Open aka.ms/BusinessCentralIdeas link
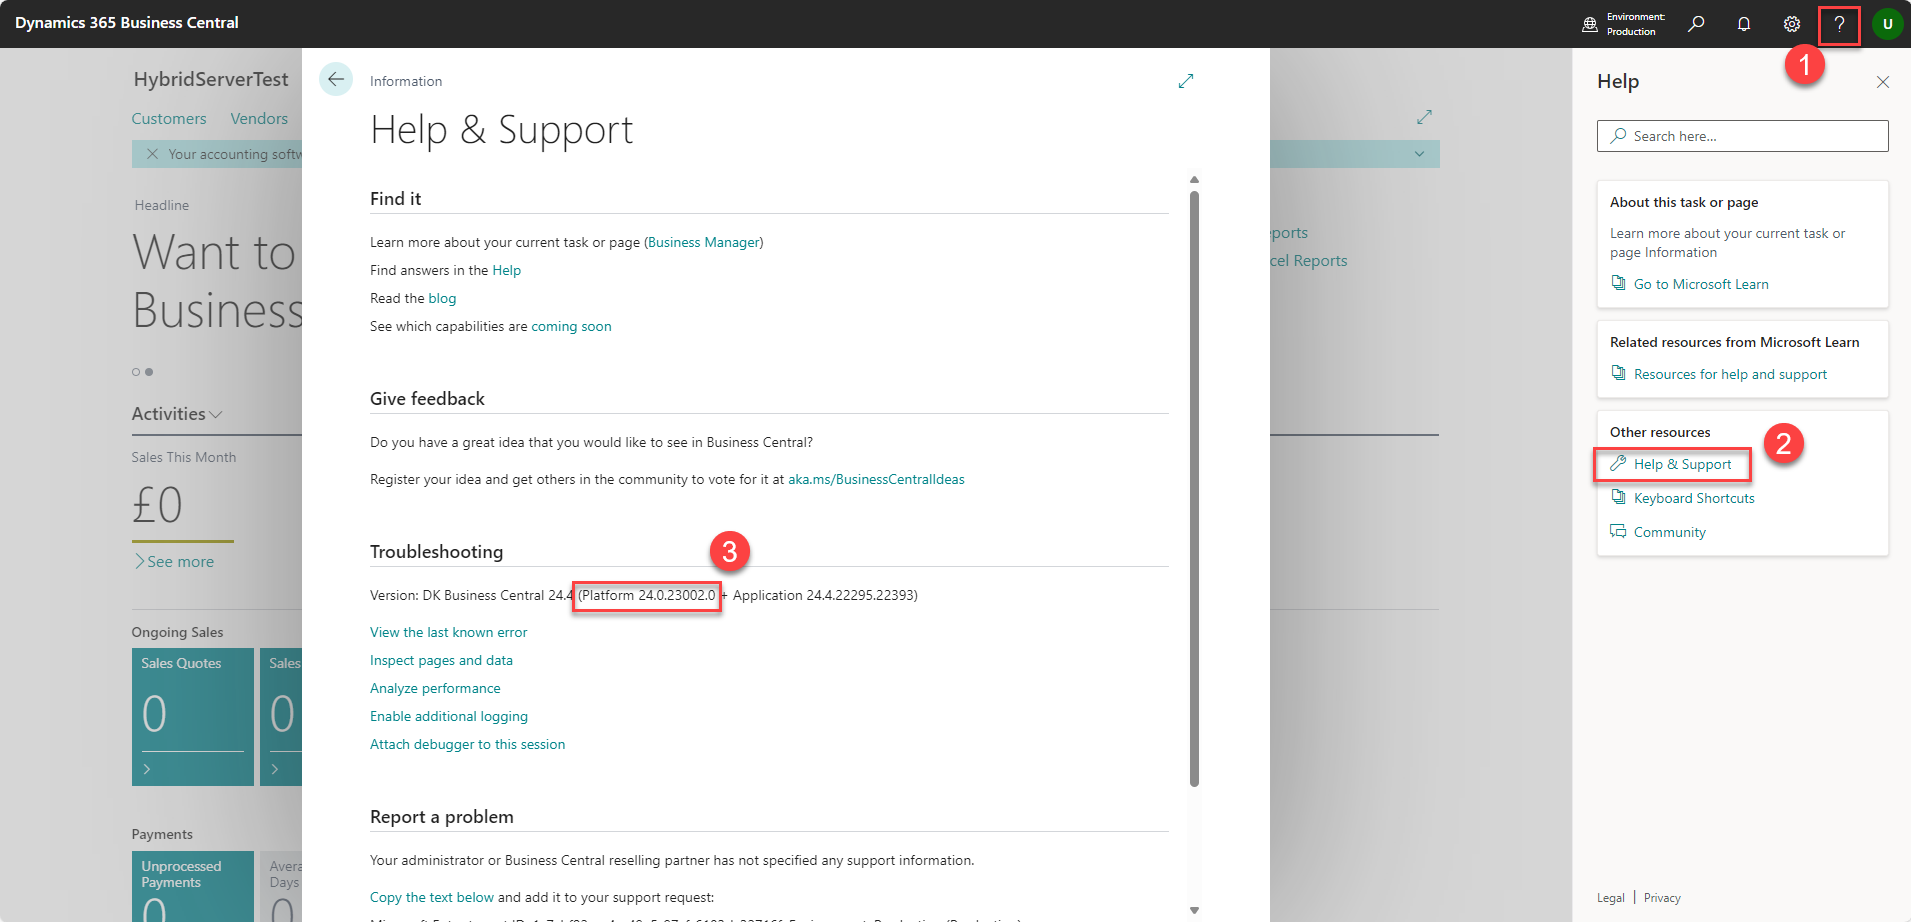Screen dimensions: 1911x922 pos(876,479)
